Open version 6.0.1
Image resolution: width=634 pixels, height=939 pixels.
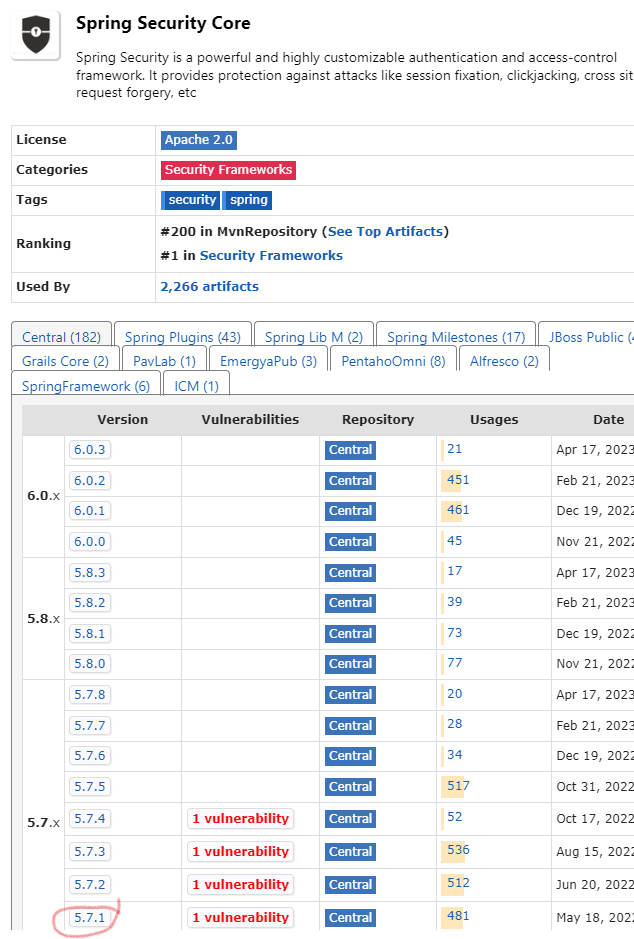tap(90, 511)
